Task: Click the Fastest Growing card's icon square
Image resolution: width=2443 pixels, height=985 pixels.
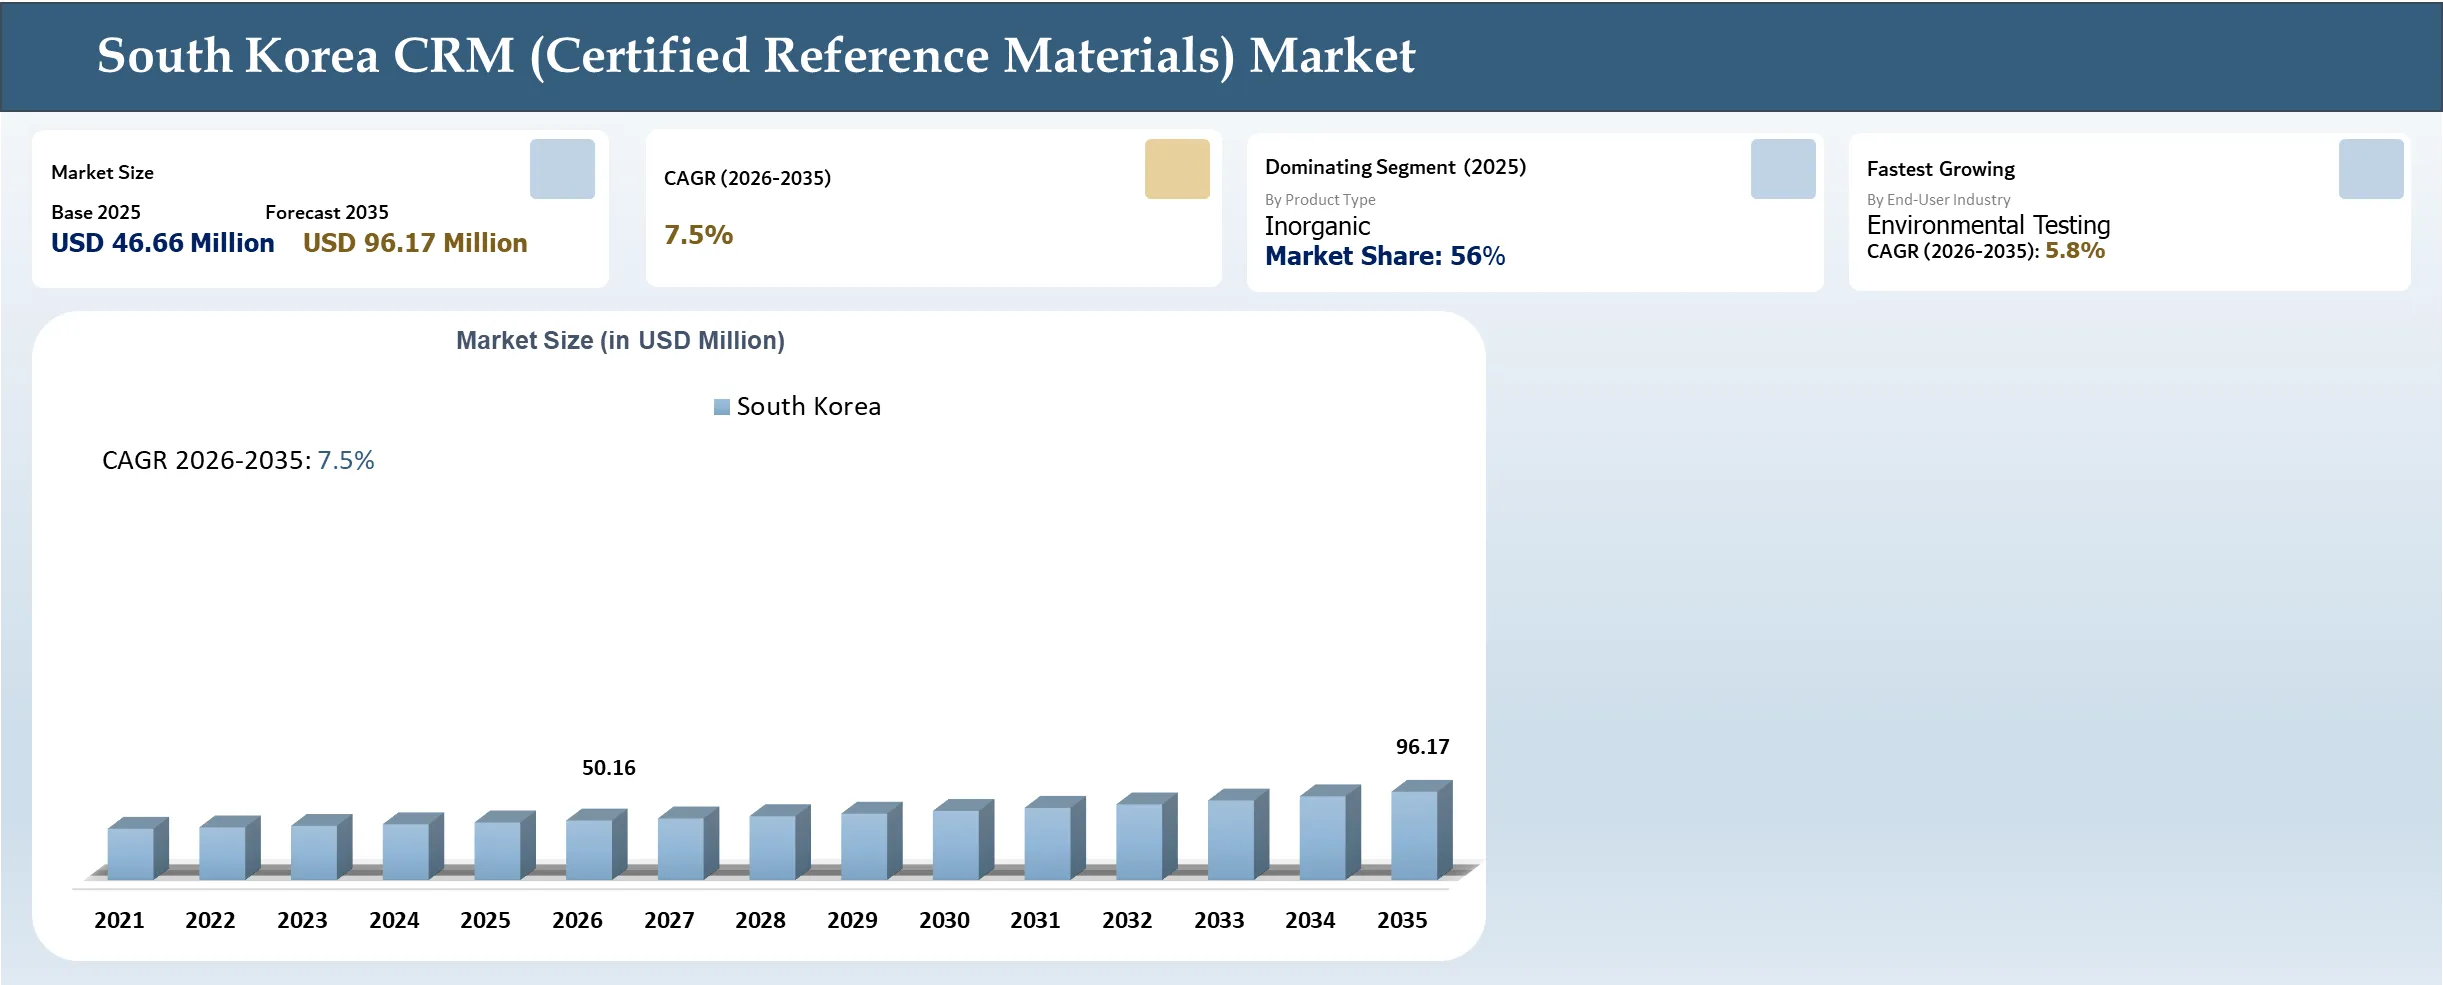Action: [2371, 169]
